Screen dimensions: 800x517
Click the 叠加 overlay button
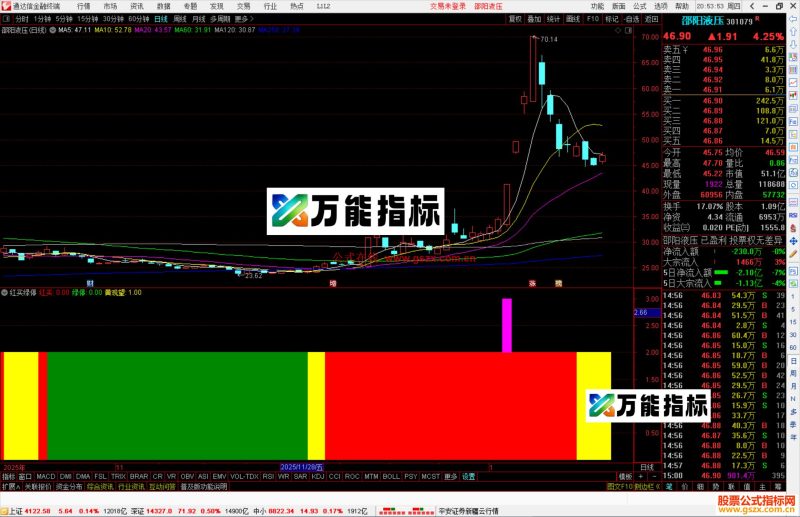click(x=534, y=19)
